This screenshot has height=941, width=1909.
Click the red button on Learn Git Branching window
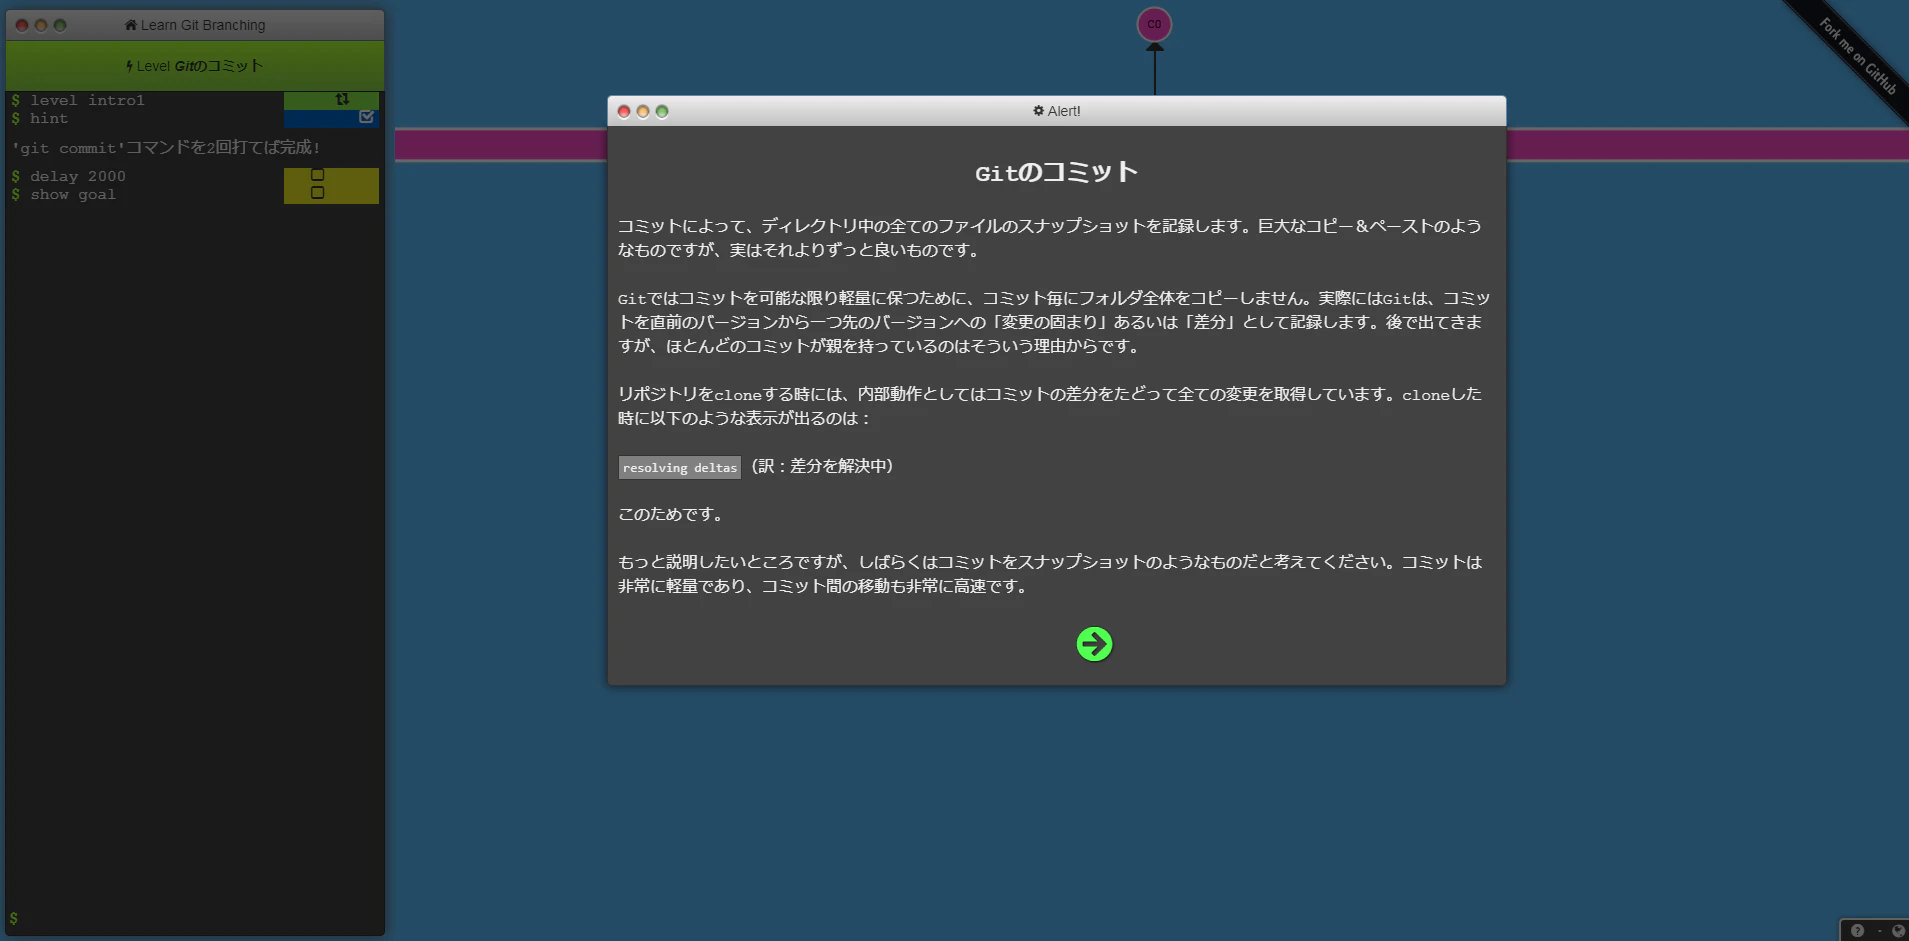click(22, 25)
